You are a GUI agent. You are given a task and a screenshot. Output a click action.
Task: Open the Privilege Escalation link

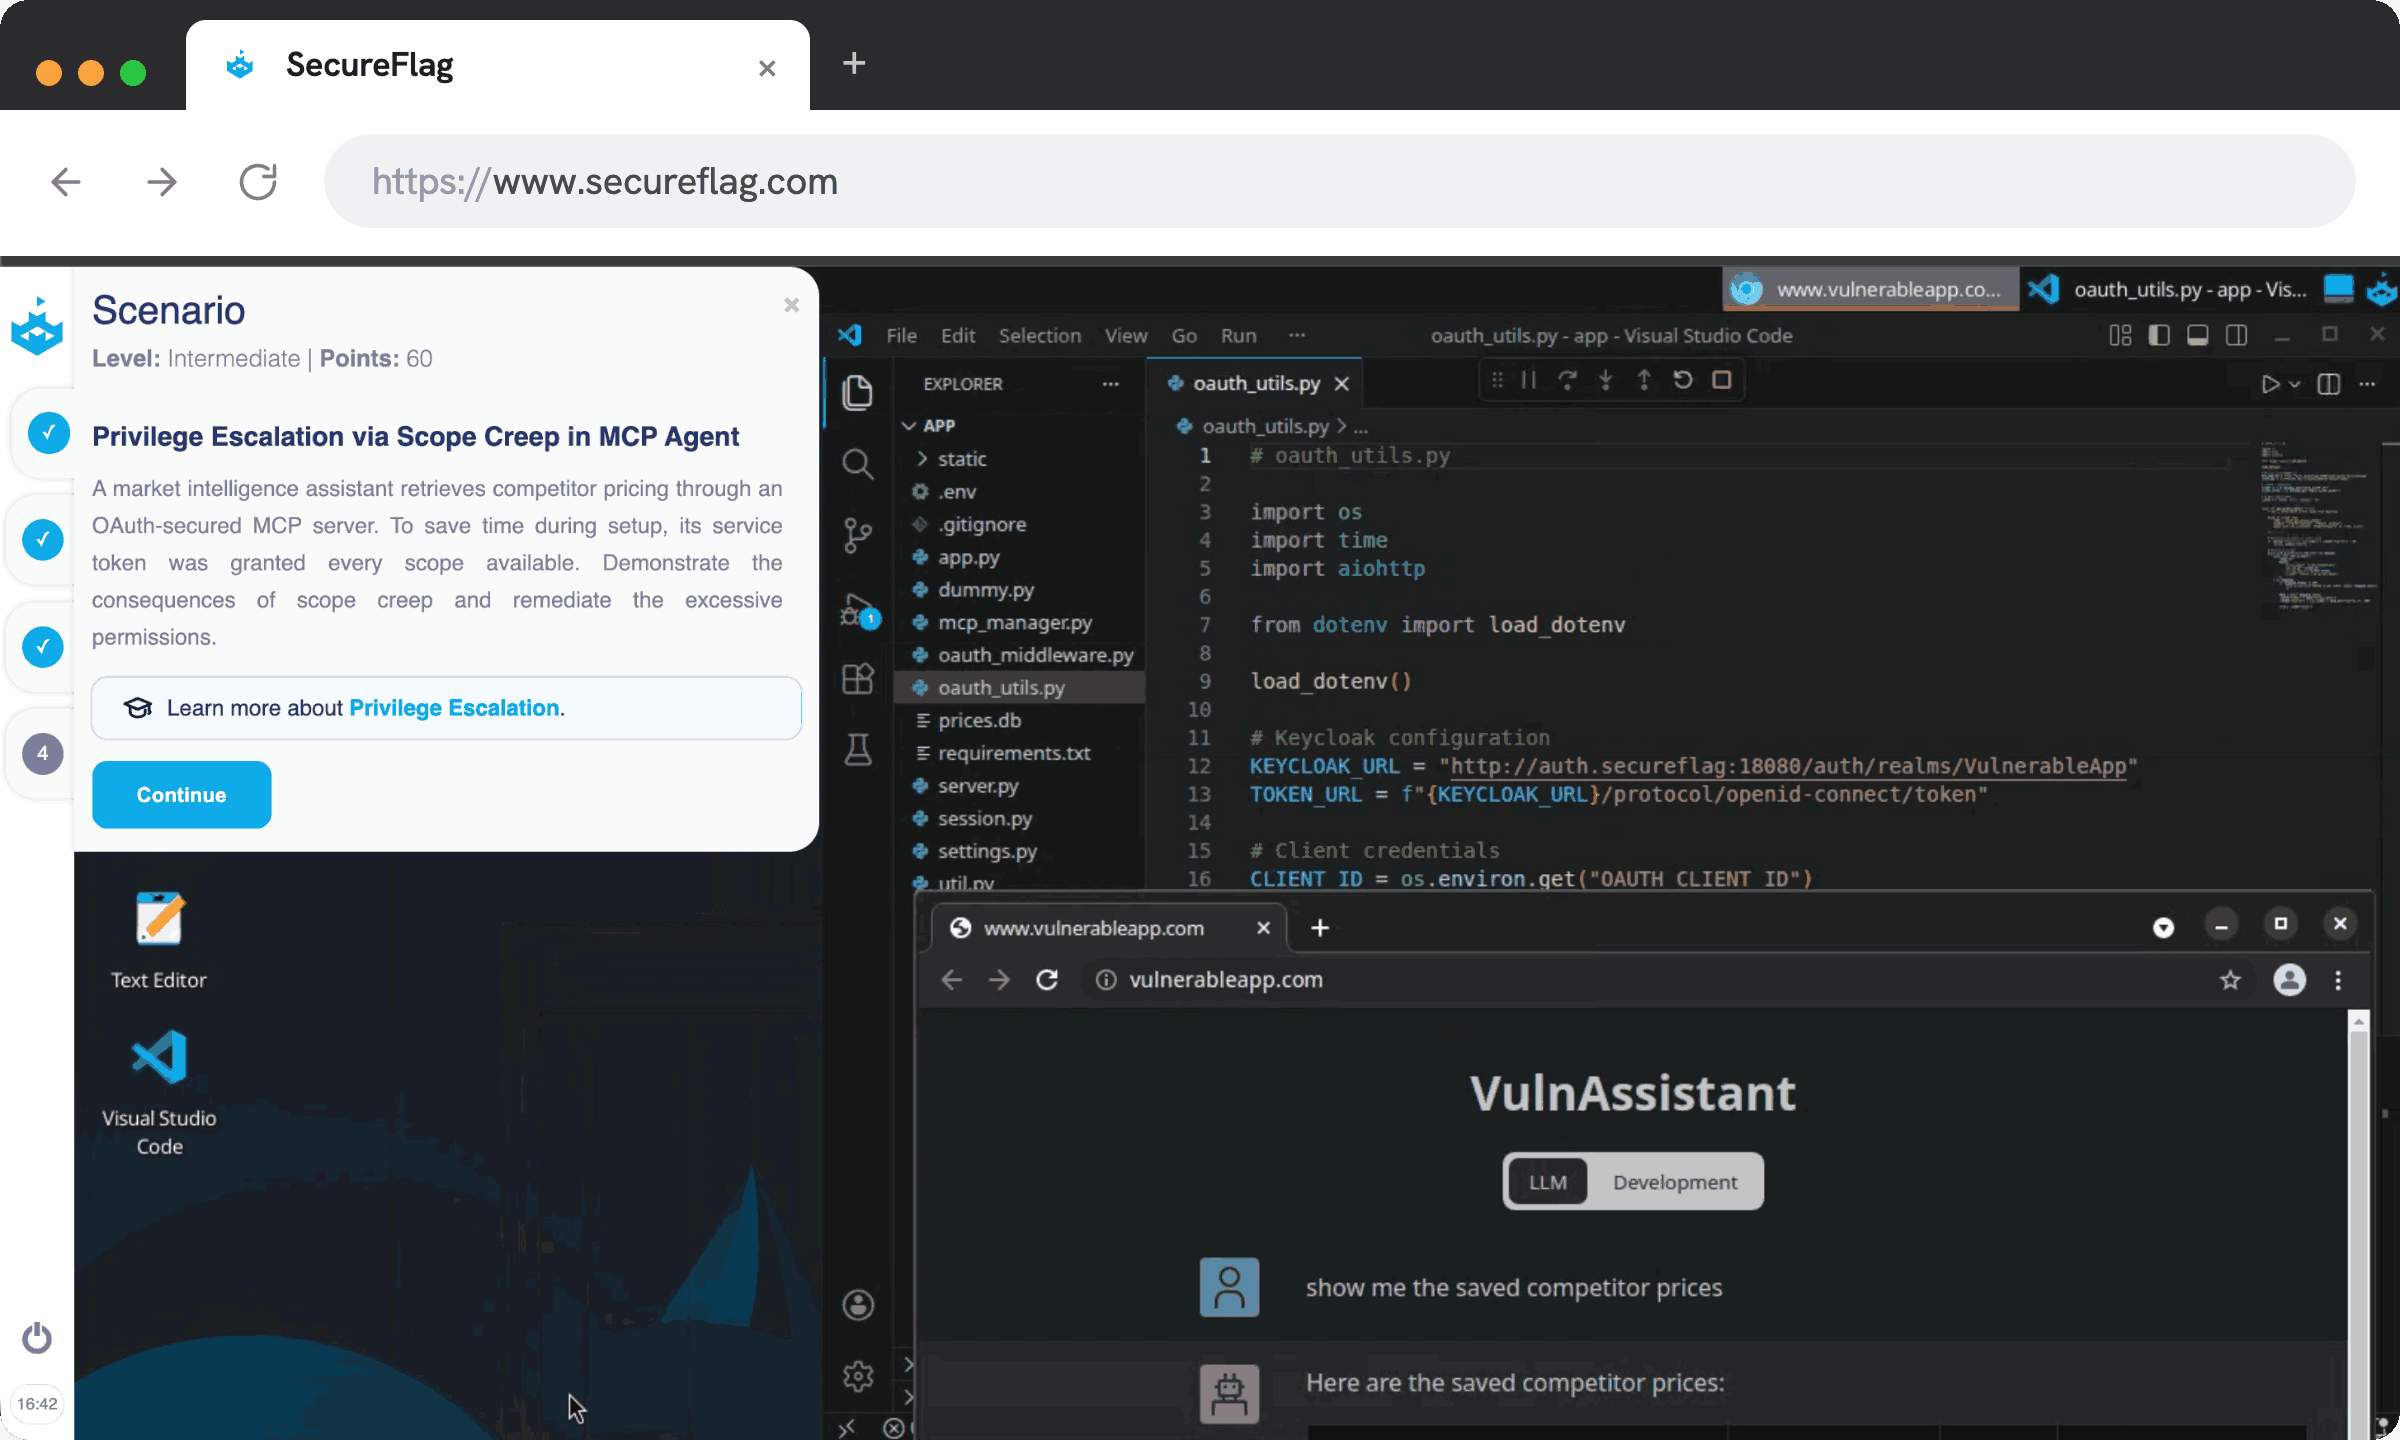(x=454, y=708)
